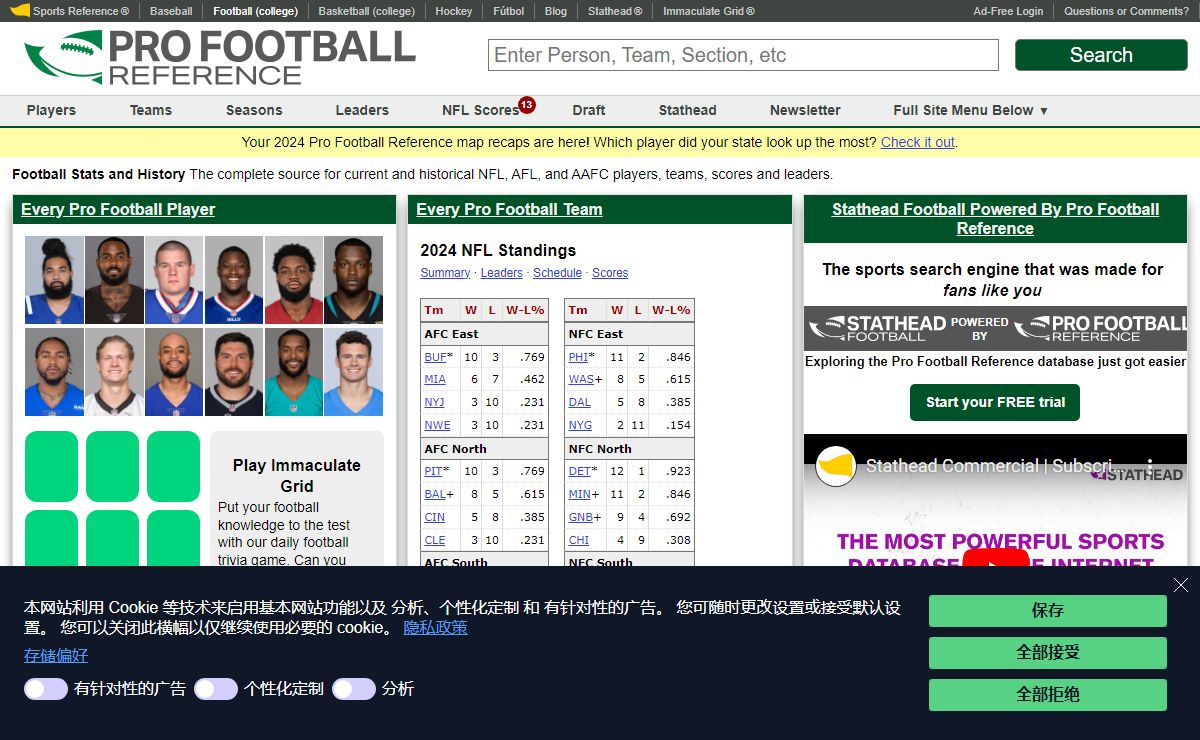The width and height of the screenshot is (1200, 740).
Task: Click the NFL Scores notification badge 13
Action: pyautogui.click(x=527, y=104)
